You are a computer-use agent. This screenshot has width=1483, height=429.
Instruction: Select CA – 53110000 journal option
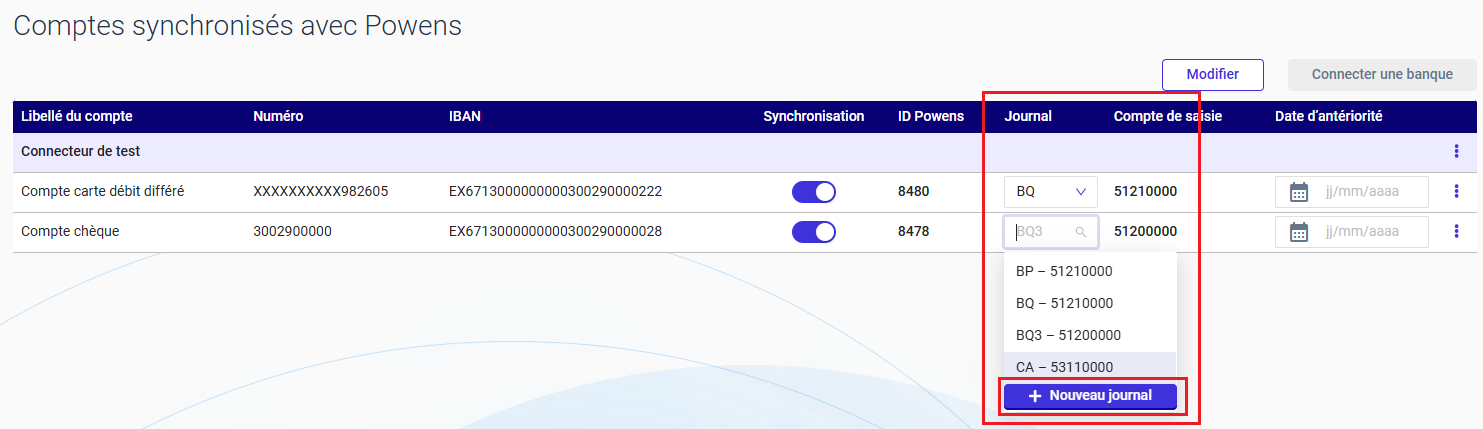click(1090, 366)
